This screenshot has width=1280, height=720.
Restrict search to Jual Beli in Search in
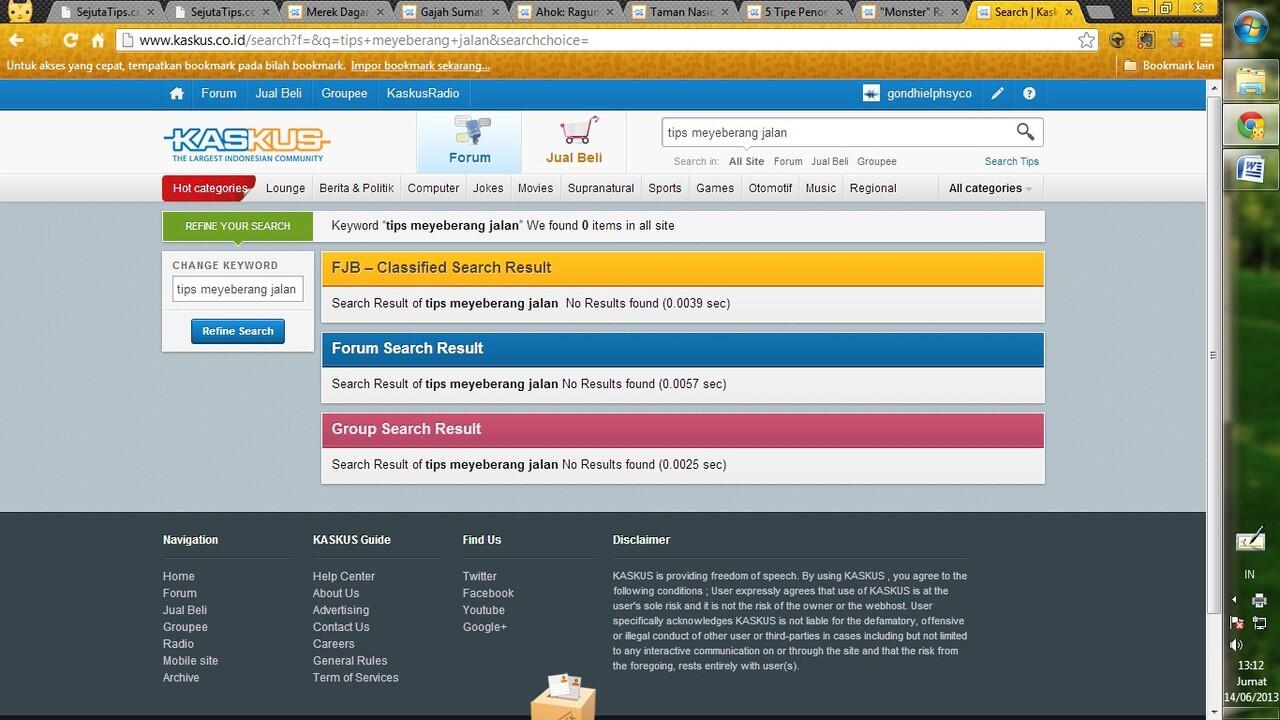pos(829,161)
